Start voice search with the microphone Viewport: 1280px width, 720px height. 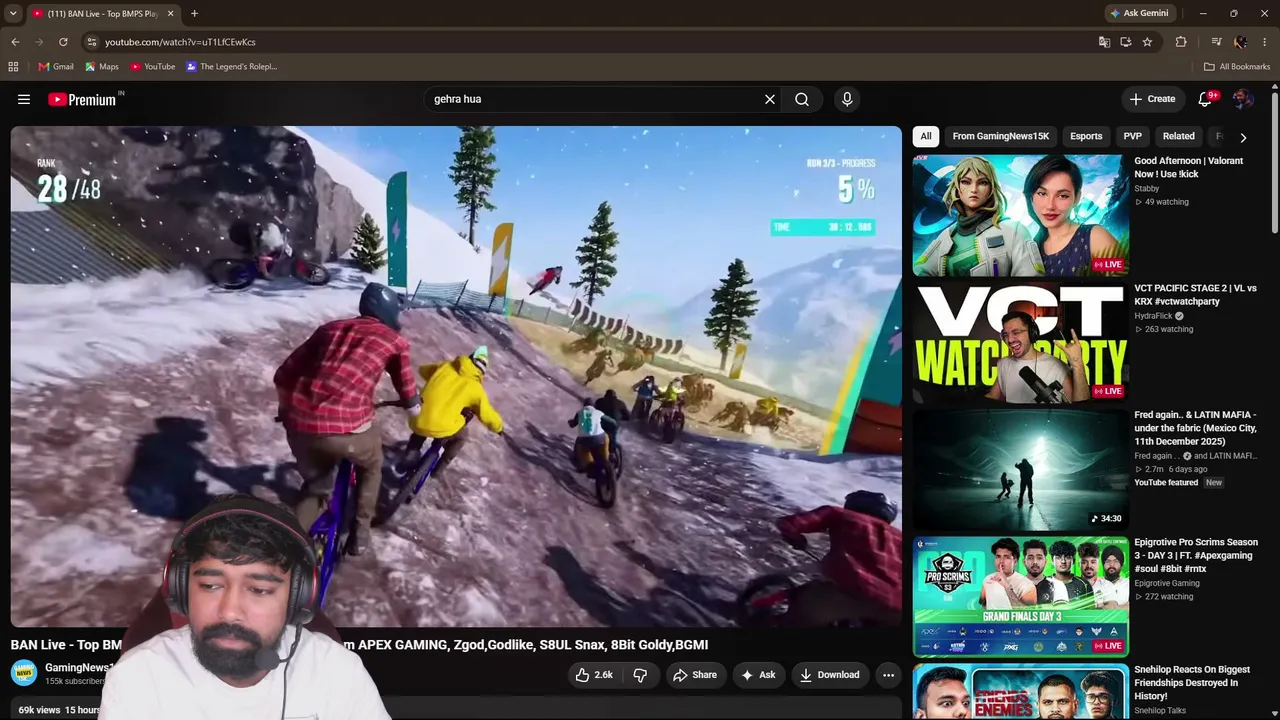[847, 99]
